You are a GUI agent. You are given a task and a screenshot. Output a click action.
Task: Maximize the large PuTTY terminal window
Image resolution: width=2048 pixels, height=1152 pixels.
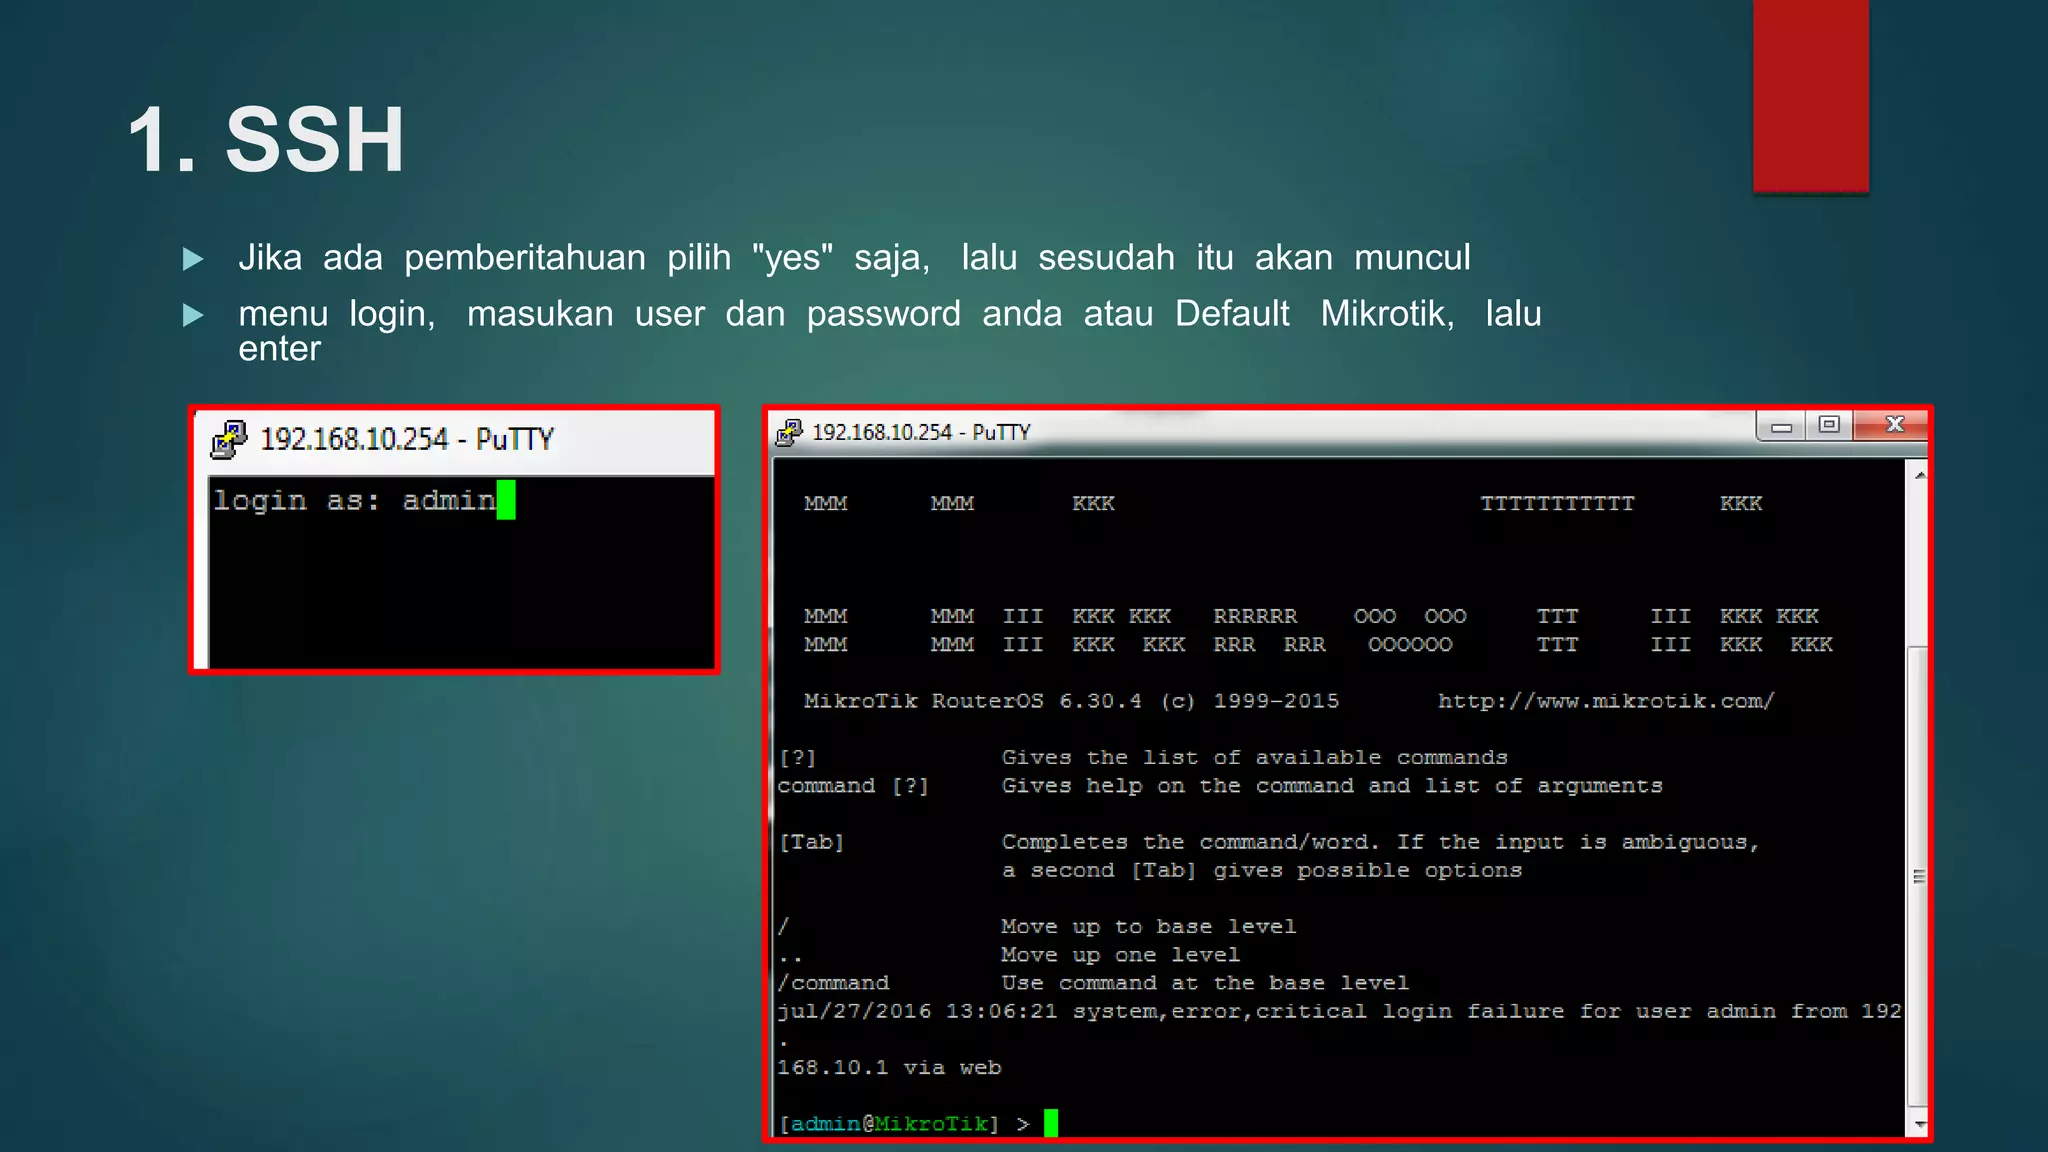click(x=1829, y=425)
